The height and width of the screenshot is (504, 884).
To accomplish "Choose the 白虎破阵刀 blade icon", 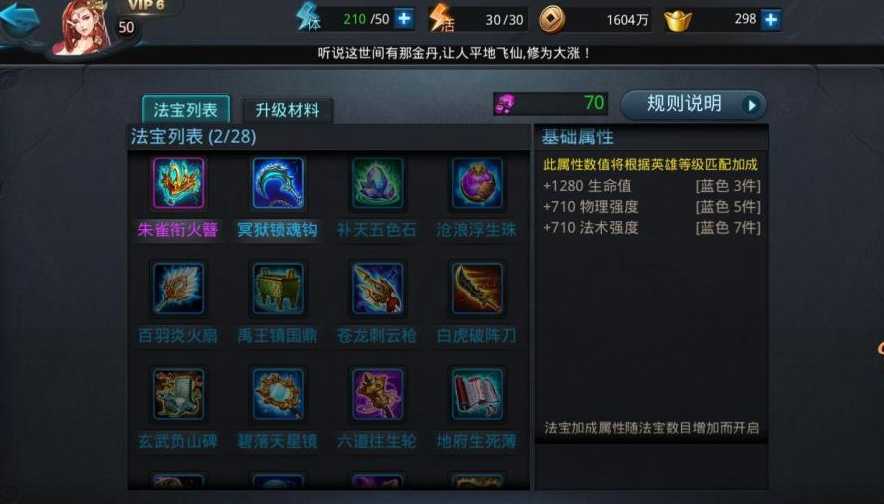I will coord(477,289).
